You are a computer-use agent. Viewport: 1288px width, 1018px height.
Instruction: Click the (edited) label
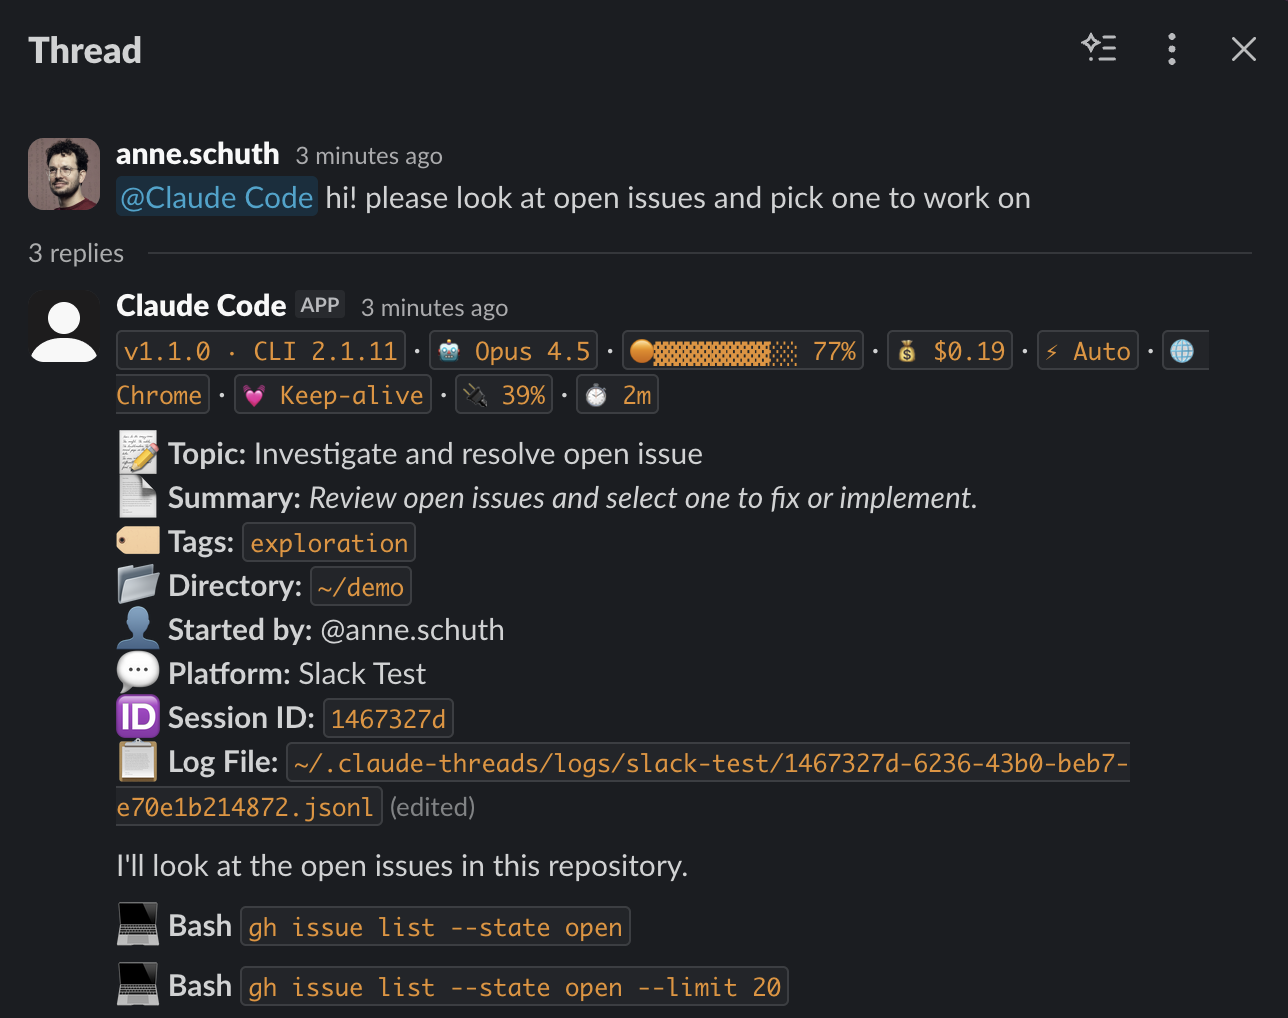click(x=432, y=807)
